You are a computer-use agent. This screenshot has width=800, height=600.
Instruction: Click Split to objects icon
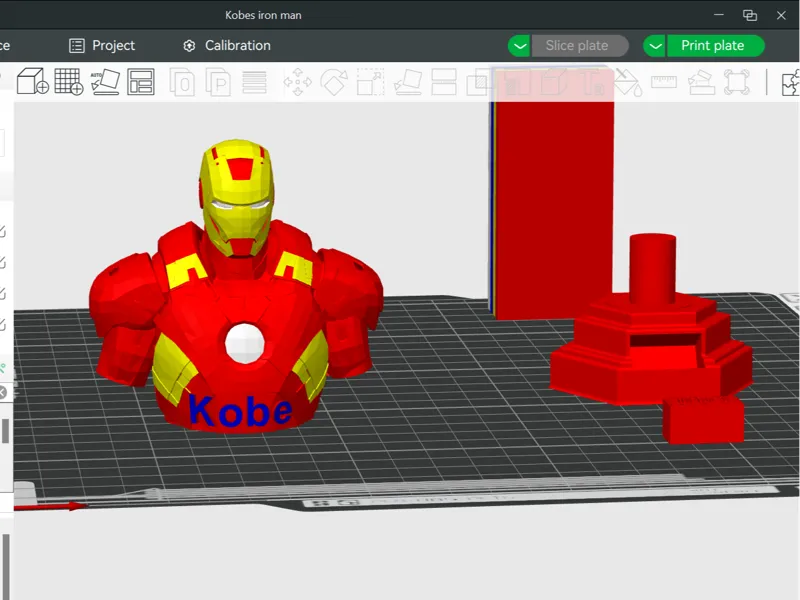point(182,82)
